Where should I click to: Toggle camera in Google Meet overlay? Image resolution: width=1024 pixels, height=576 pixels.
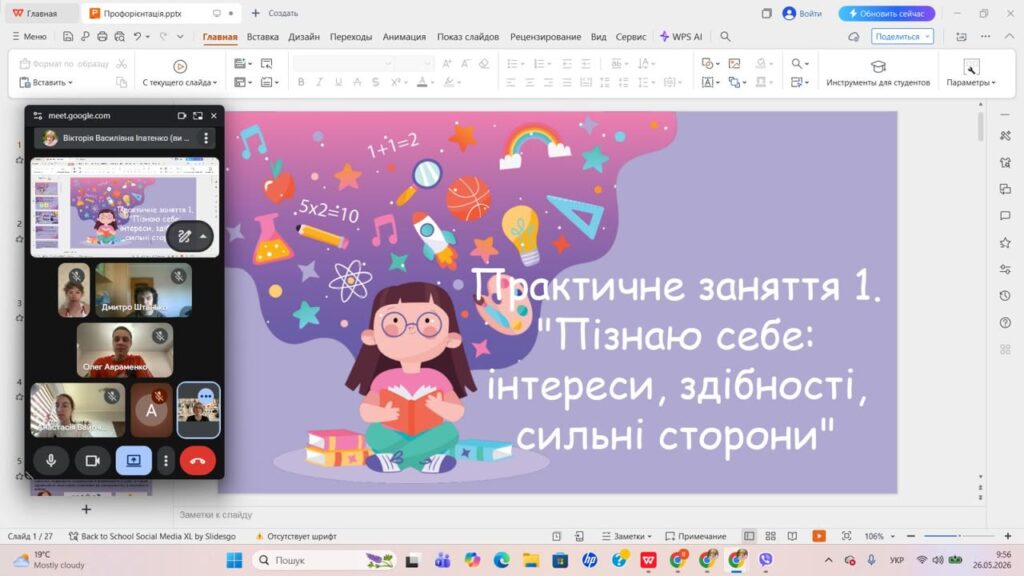[92, 460]
